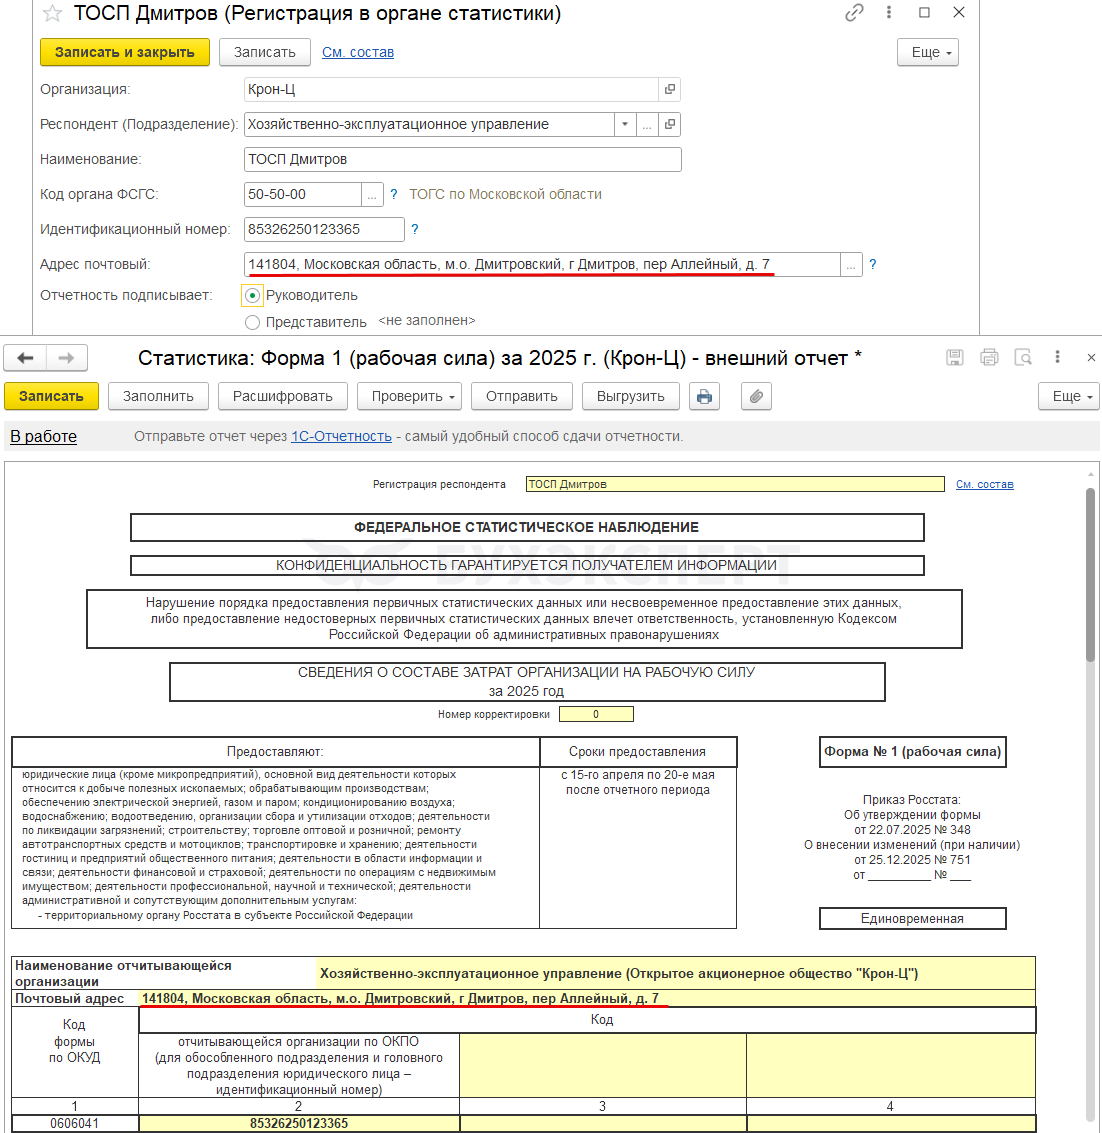Copy link icon in ТОСП Дмитров title bar
Viewport: 1102px width, 1133px height.
[x=854, y=13]
